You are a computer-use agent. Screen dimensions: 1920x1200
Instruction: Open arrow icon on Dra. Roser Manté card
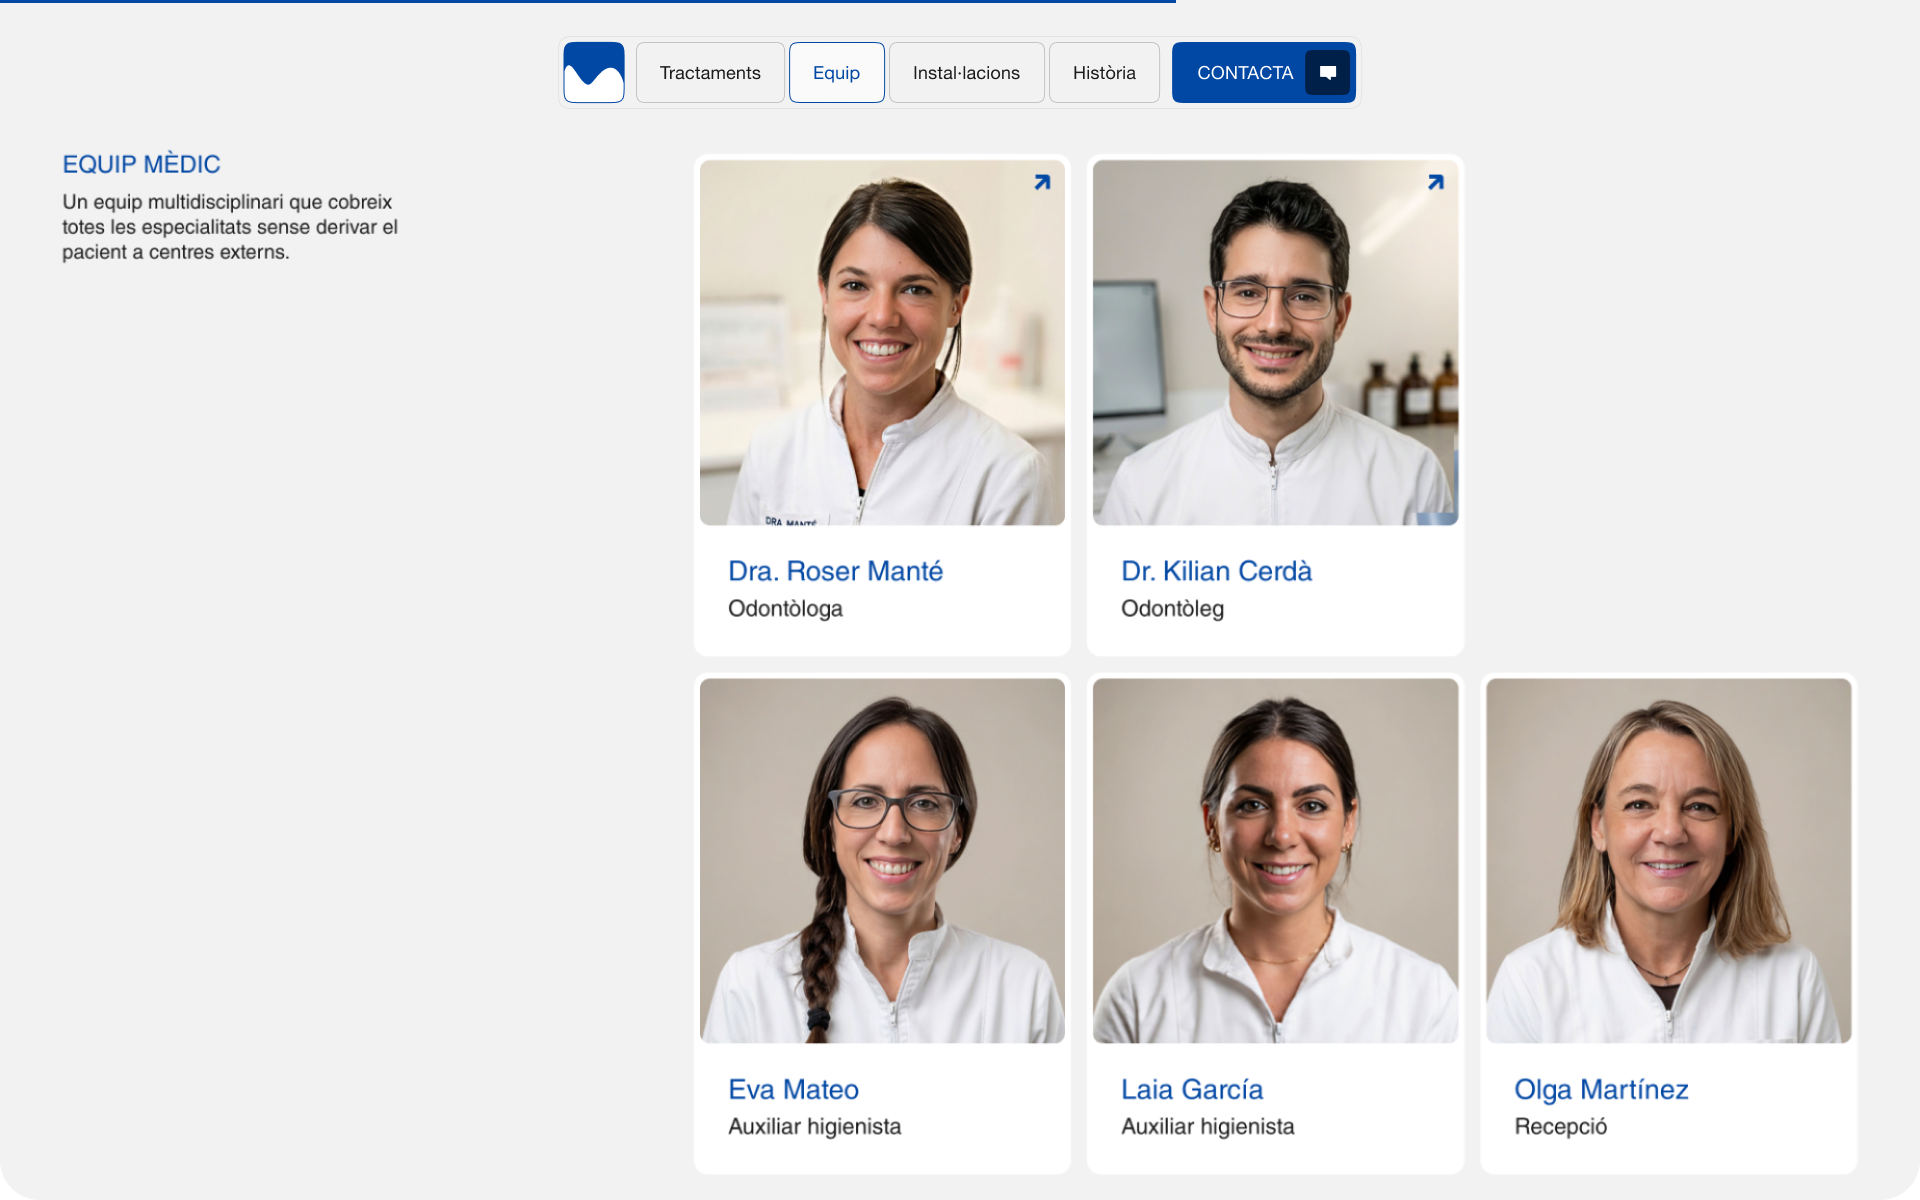click(x=1042, y=182)
